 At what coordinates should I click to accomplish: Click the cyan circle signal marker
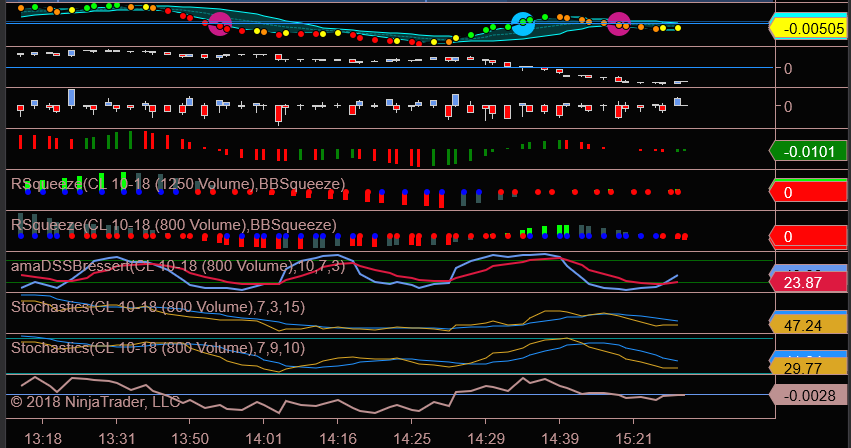(523, 24)
